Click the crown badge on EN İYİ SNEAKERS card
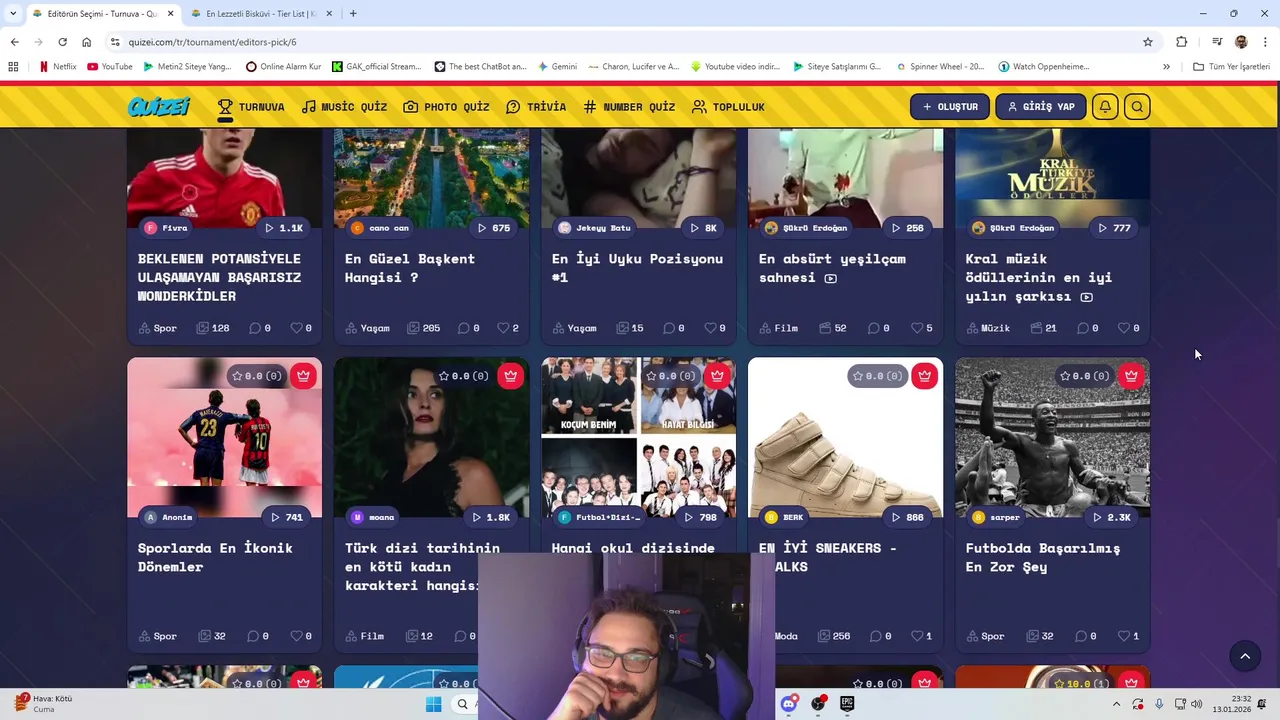The width and height of the screenshot is (1280, 720). (x=924, y=376)
